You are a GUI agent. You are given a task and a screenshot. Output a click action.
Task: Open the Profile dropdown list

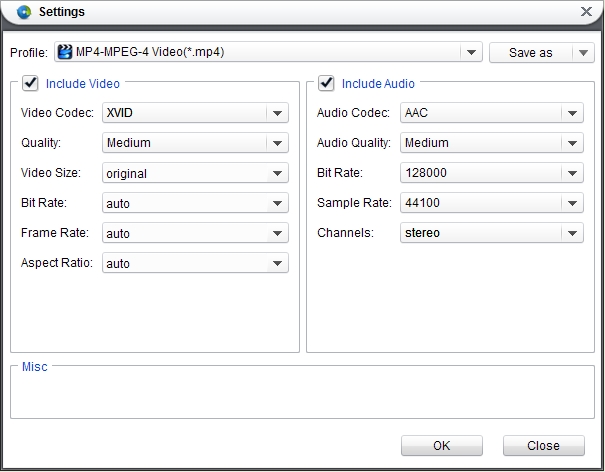(471, 52)
